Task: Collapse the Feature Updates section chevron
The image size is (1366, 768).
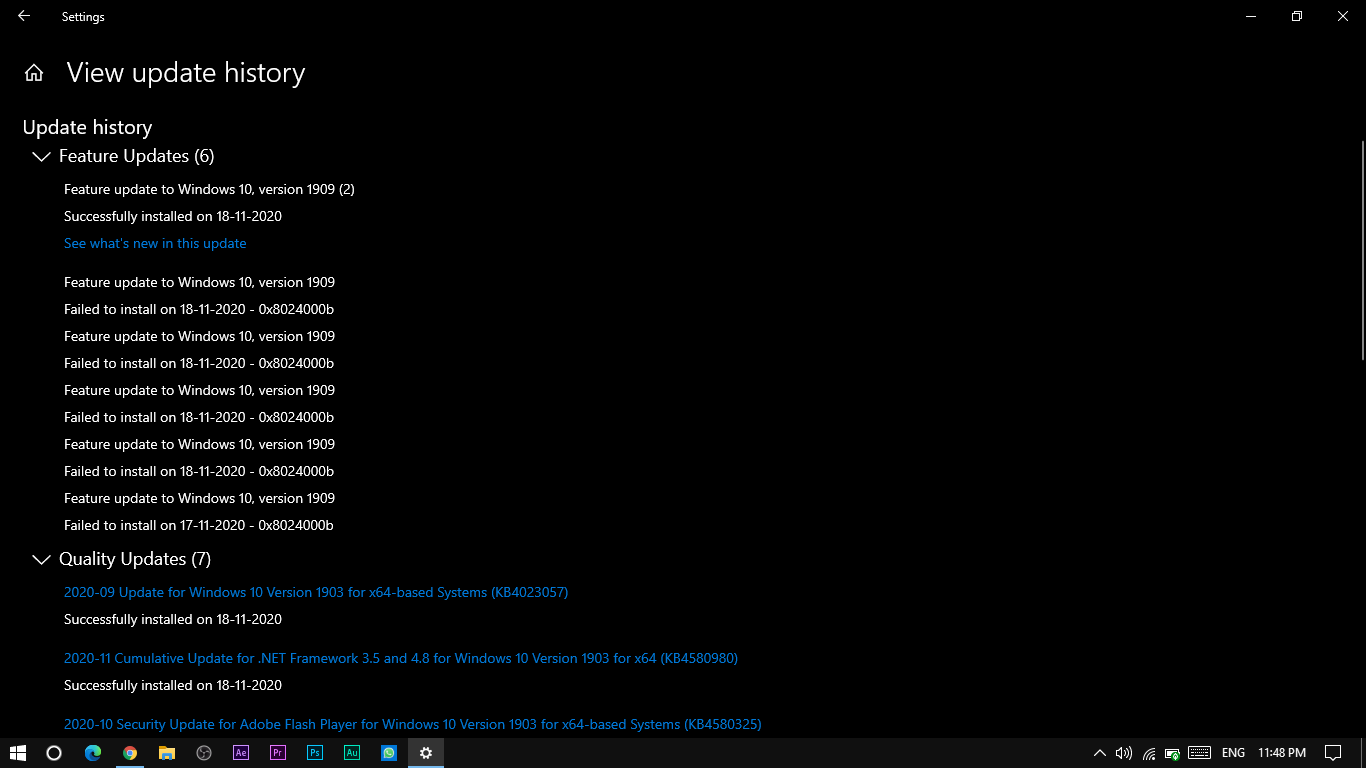Action: 41,156
